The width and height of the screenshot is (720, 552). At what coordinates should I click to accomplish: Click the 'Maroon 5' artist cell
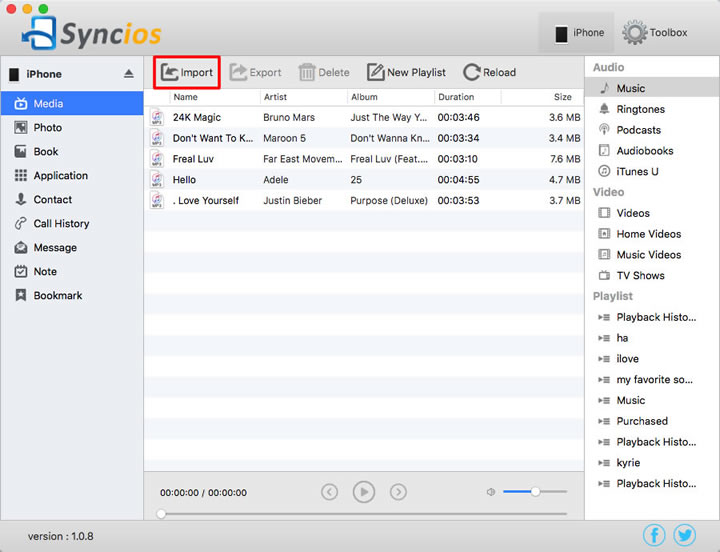284,138
